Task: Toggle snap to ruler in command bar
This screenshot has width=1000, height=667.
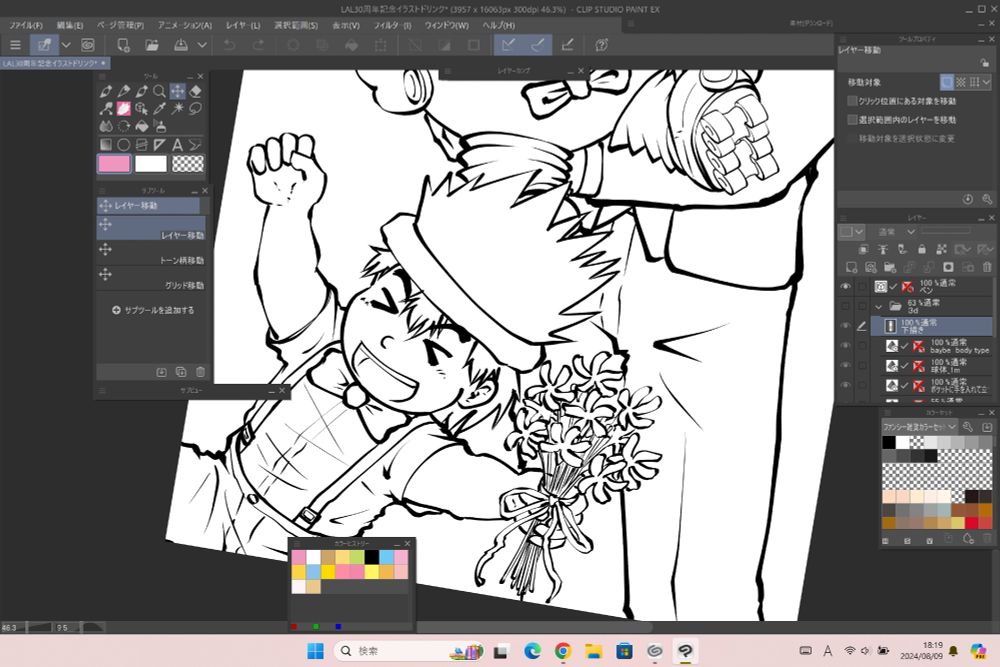Action: [508, 45]
